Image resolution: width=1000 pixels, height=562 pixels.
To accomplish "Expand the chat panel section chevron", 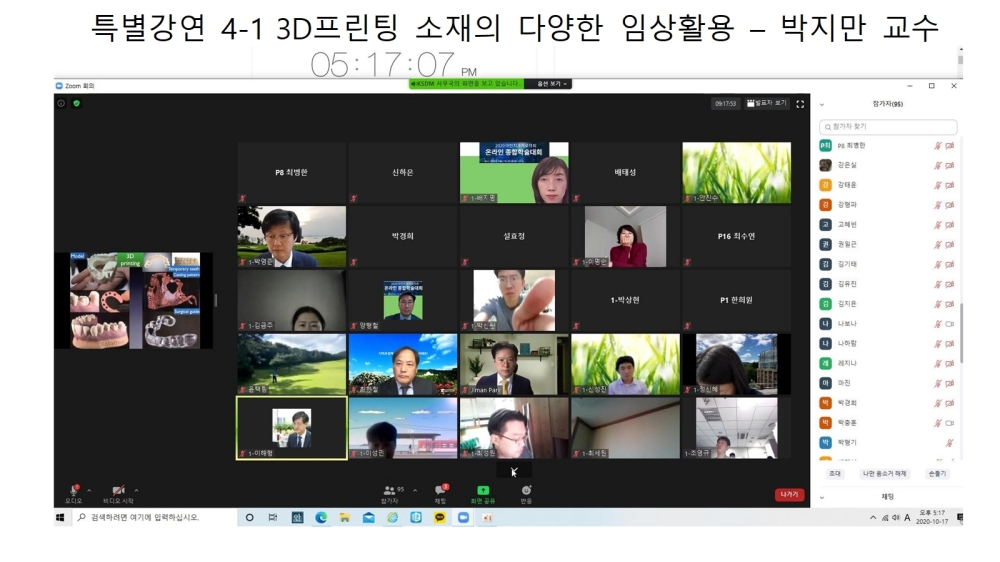I will (822, 497).
